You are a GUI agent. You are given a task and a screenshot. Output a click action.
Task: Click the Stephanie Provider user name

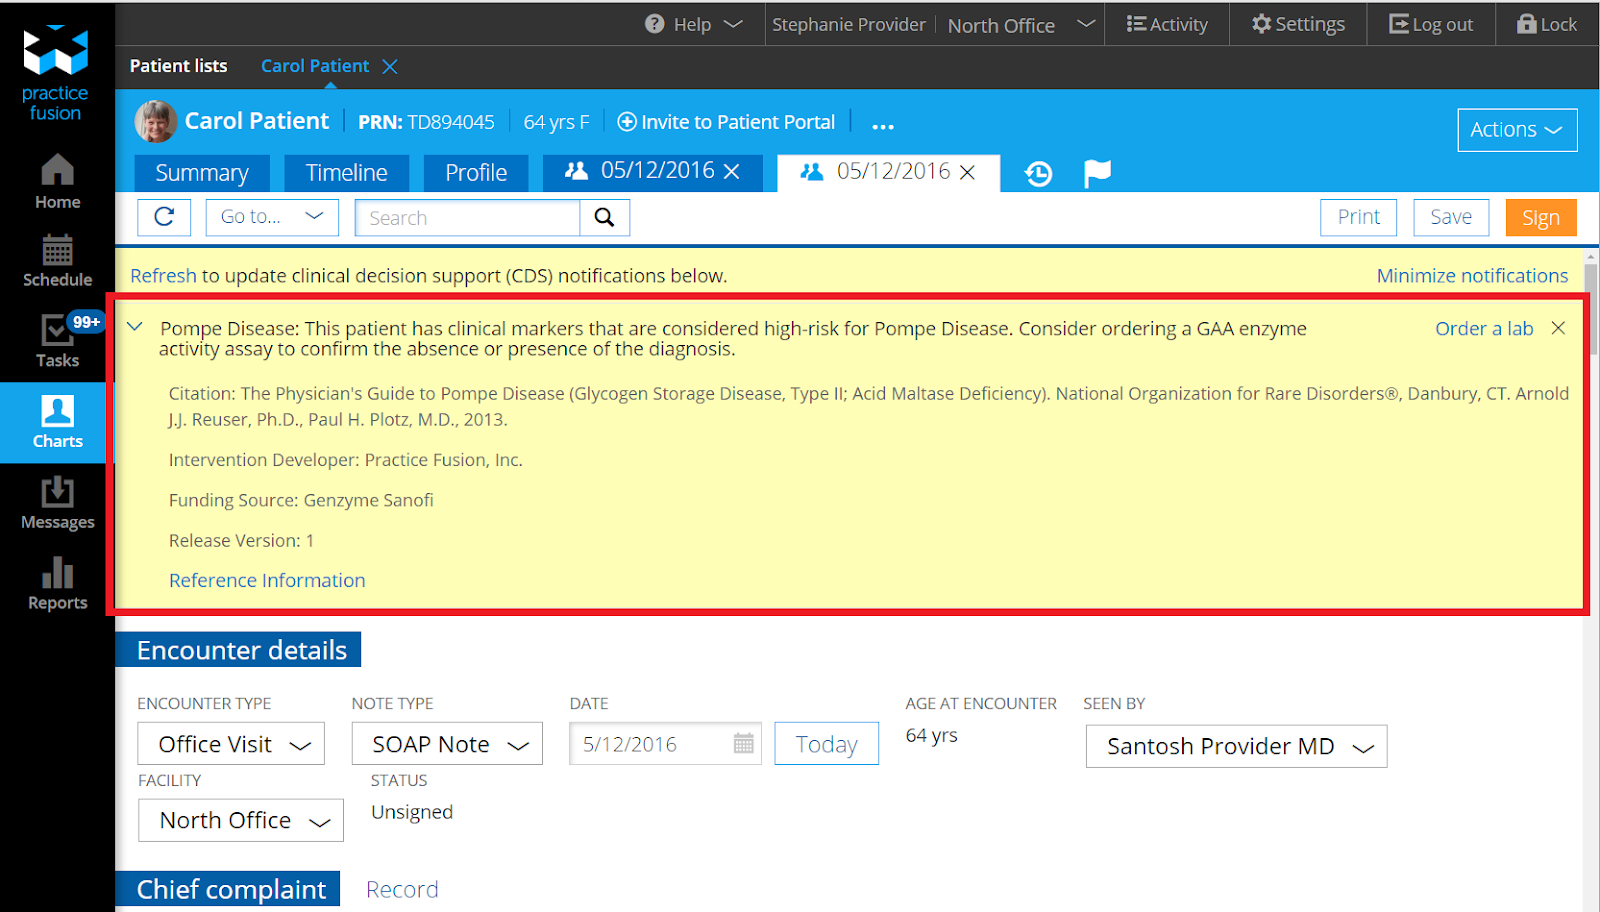849,24
